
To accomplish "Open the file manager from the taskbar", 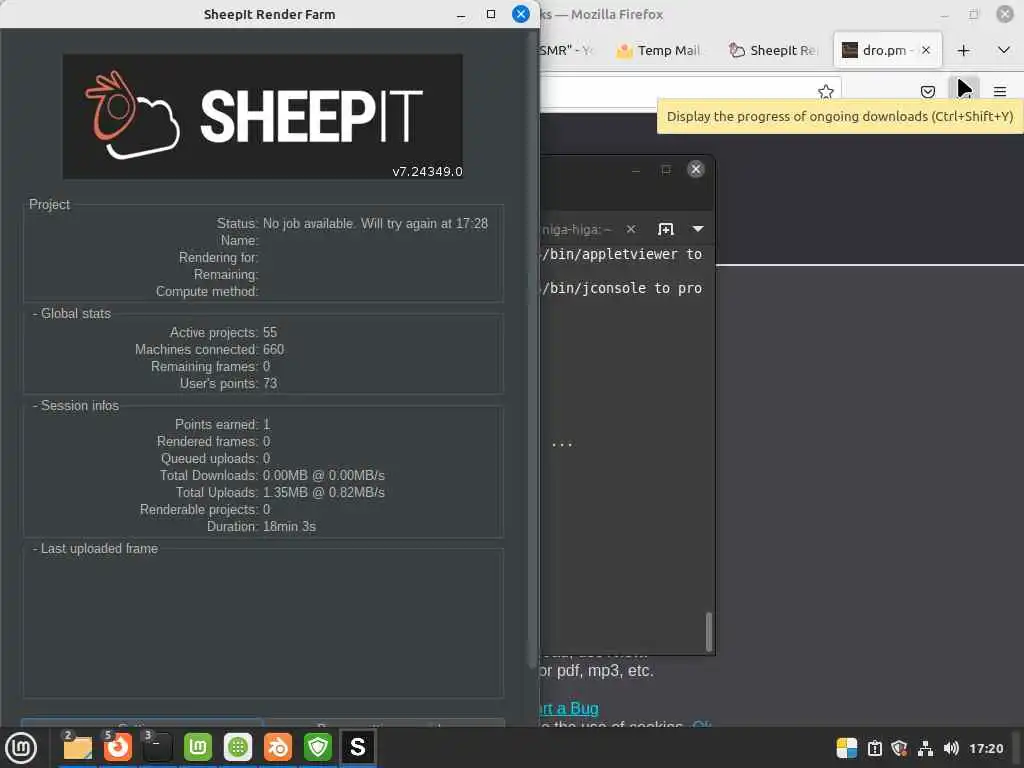I will tap(78, 747).
